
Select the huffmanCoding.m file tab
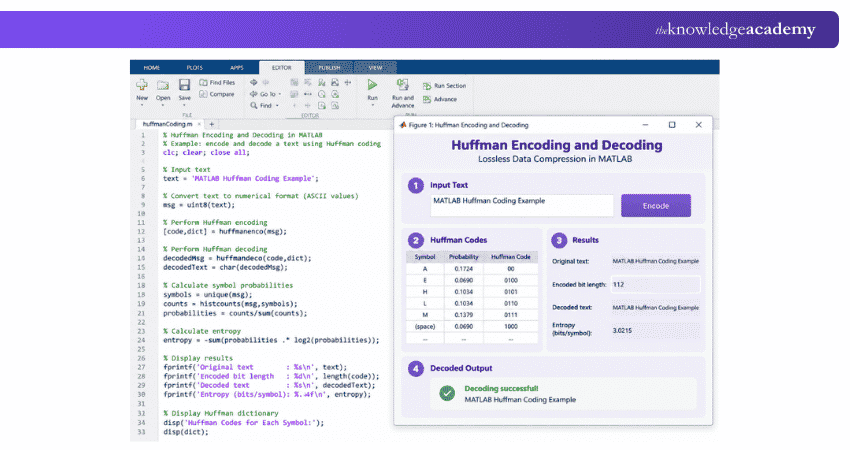(168, 124)
